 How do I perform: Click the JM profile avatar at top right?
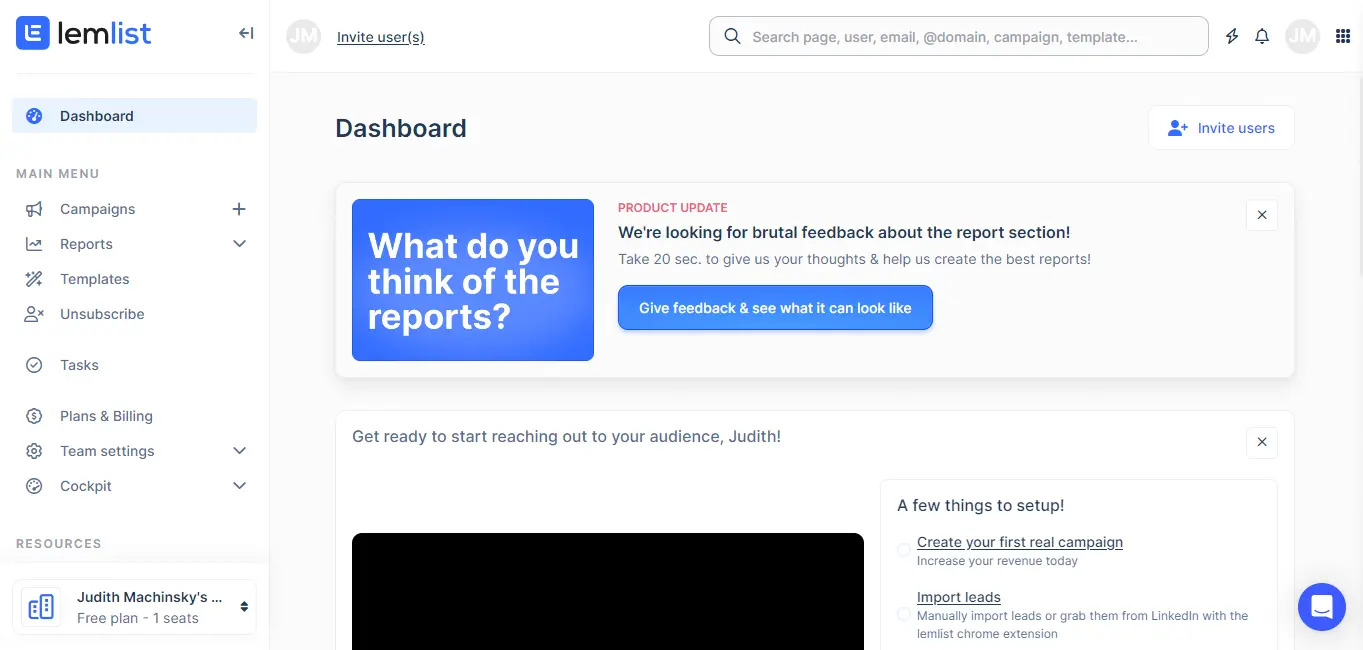(1302, 37)
